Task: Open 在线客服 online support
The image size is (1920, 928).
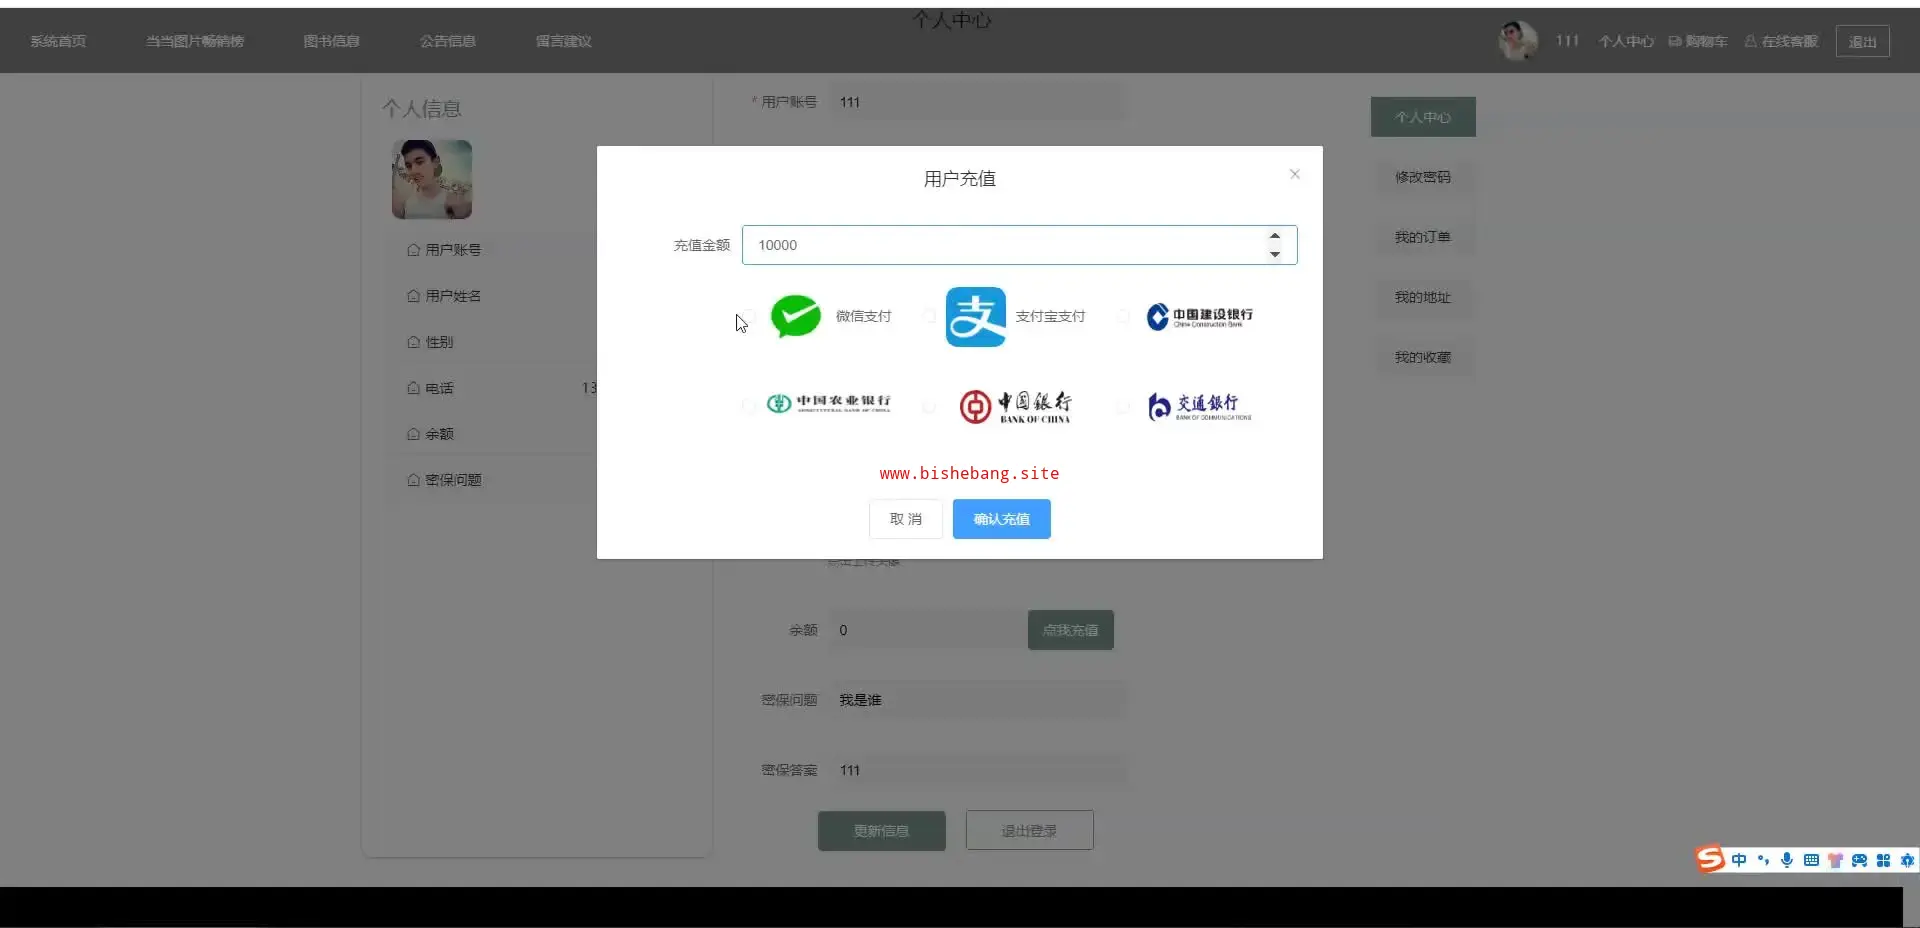Action: [x=1781, y=41]
